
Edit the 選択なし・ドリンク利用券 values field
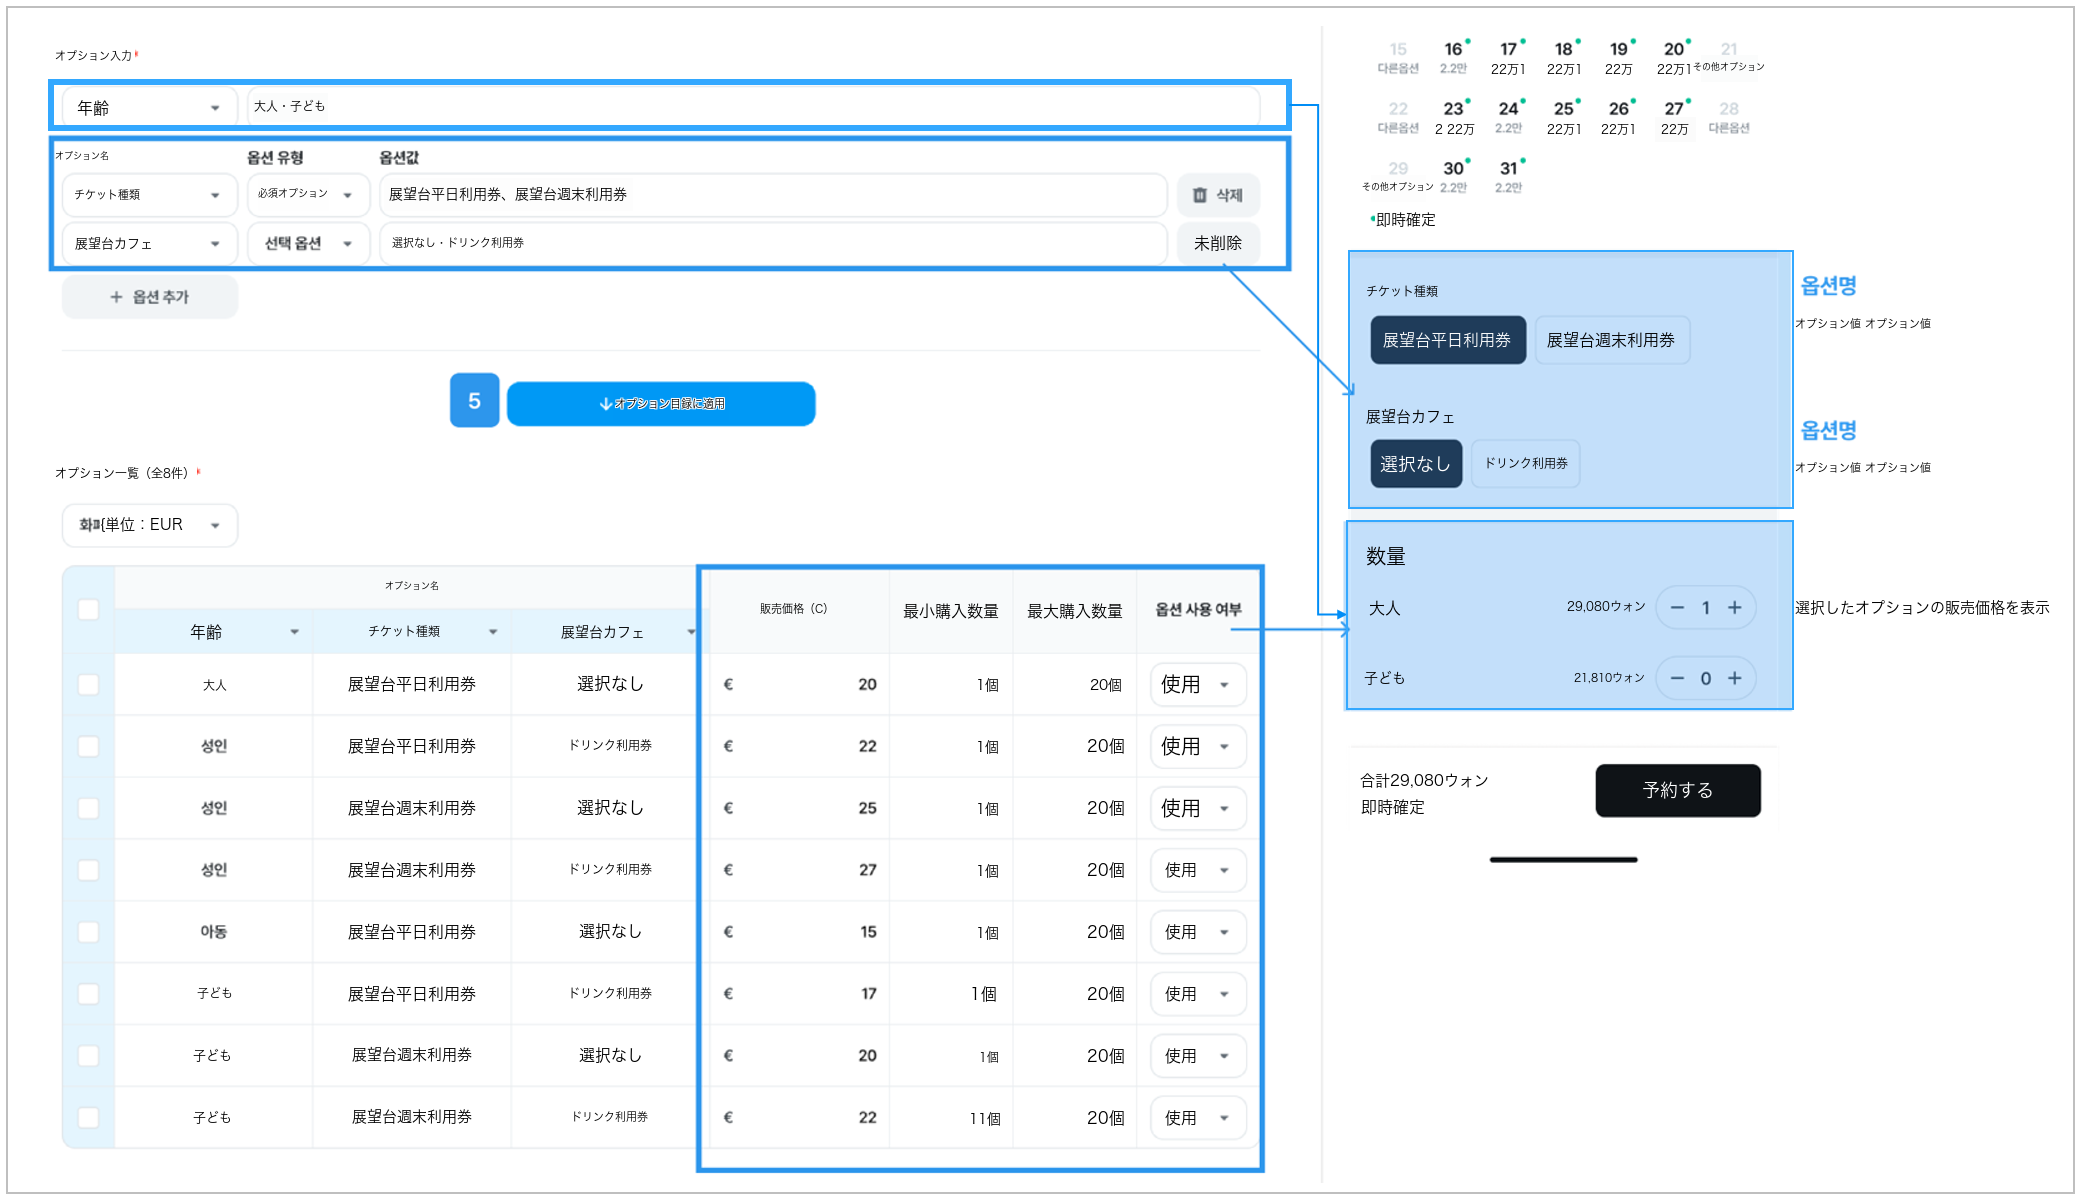point(773,243)
